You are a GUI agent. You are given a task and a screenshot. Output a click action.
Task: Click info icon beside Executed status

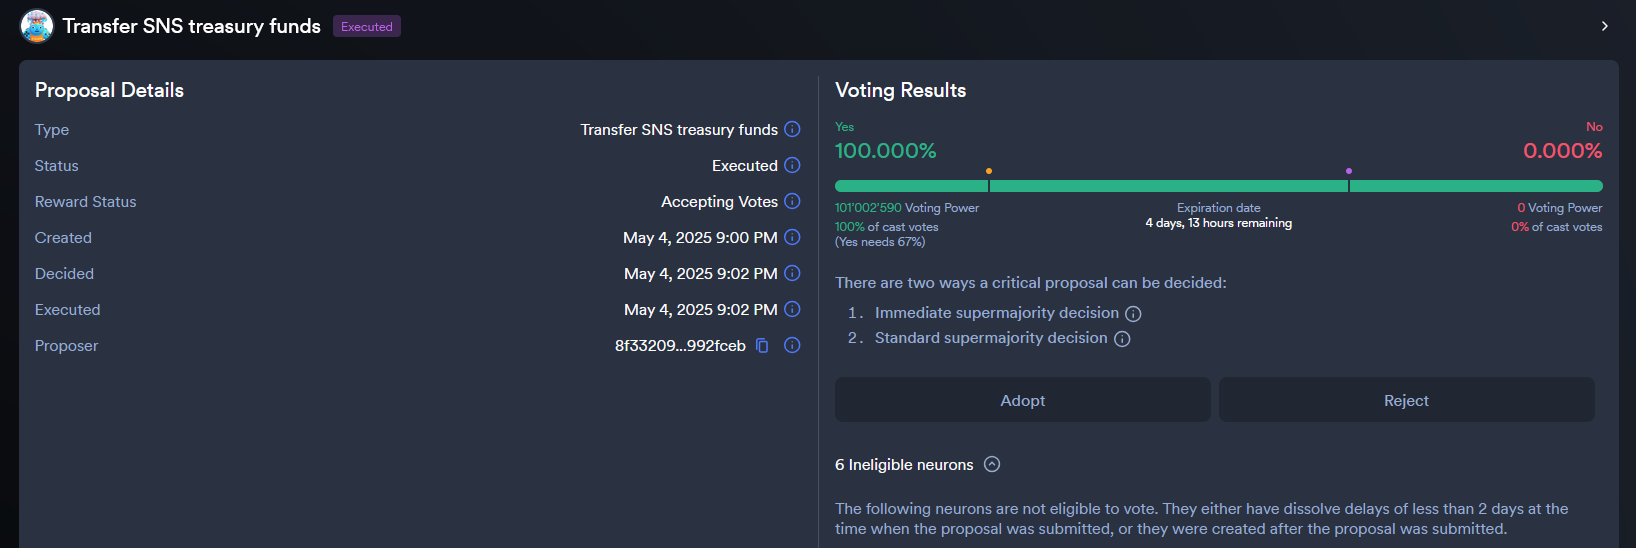[792, 165]
